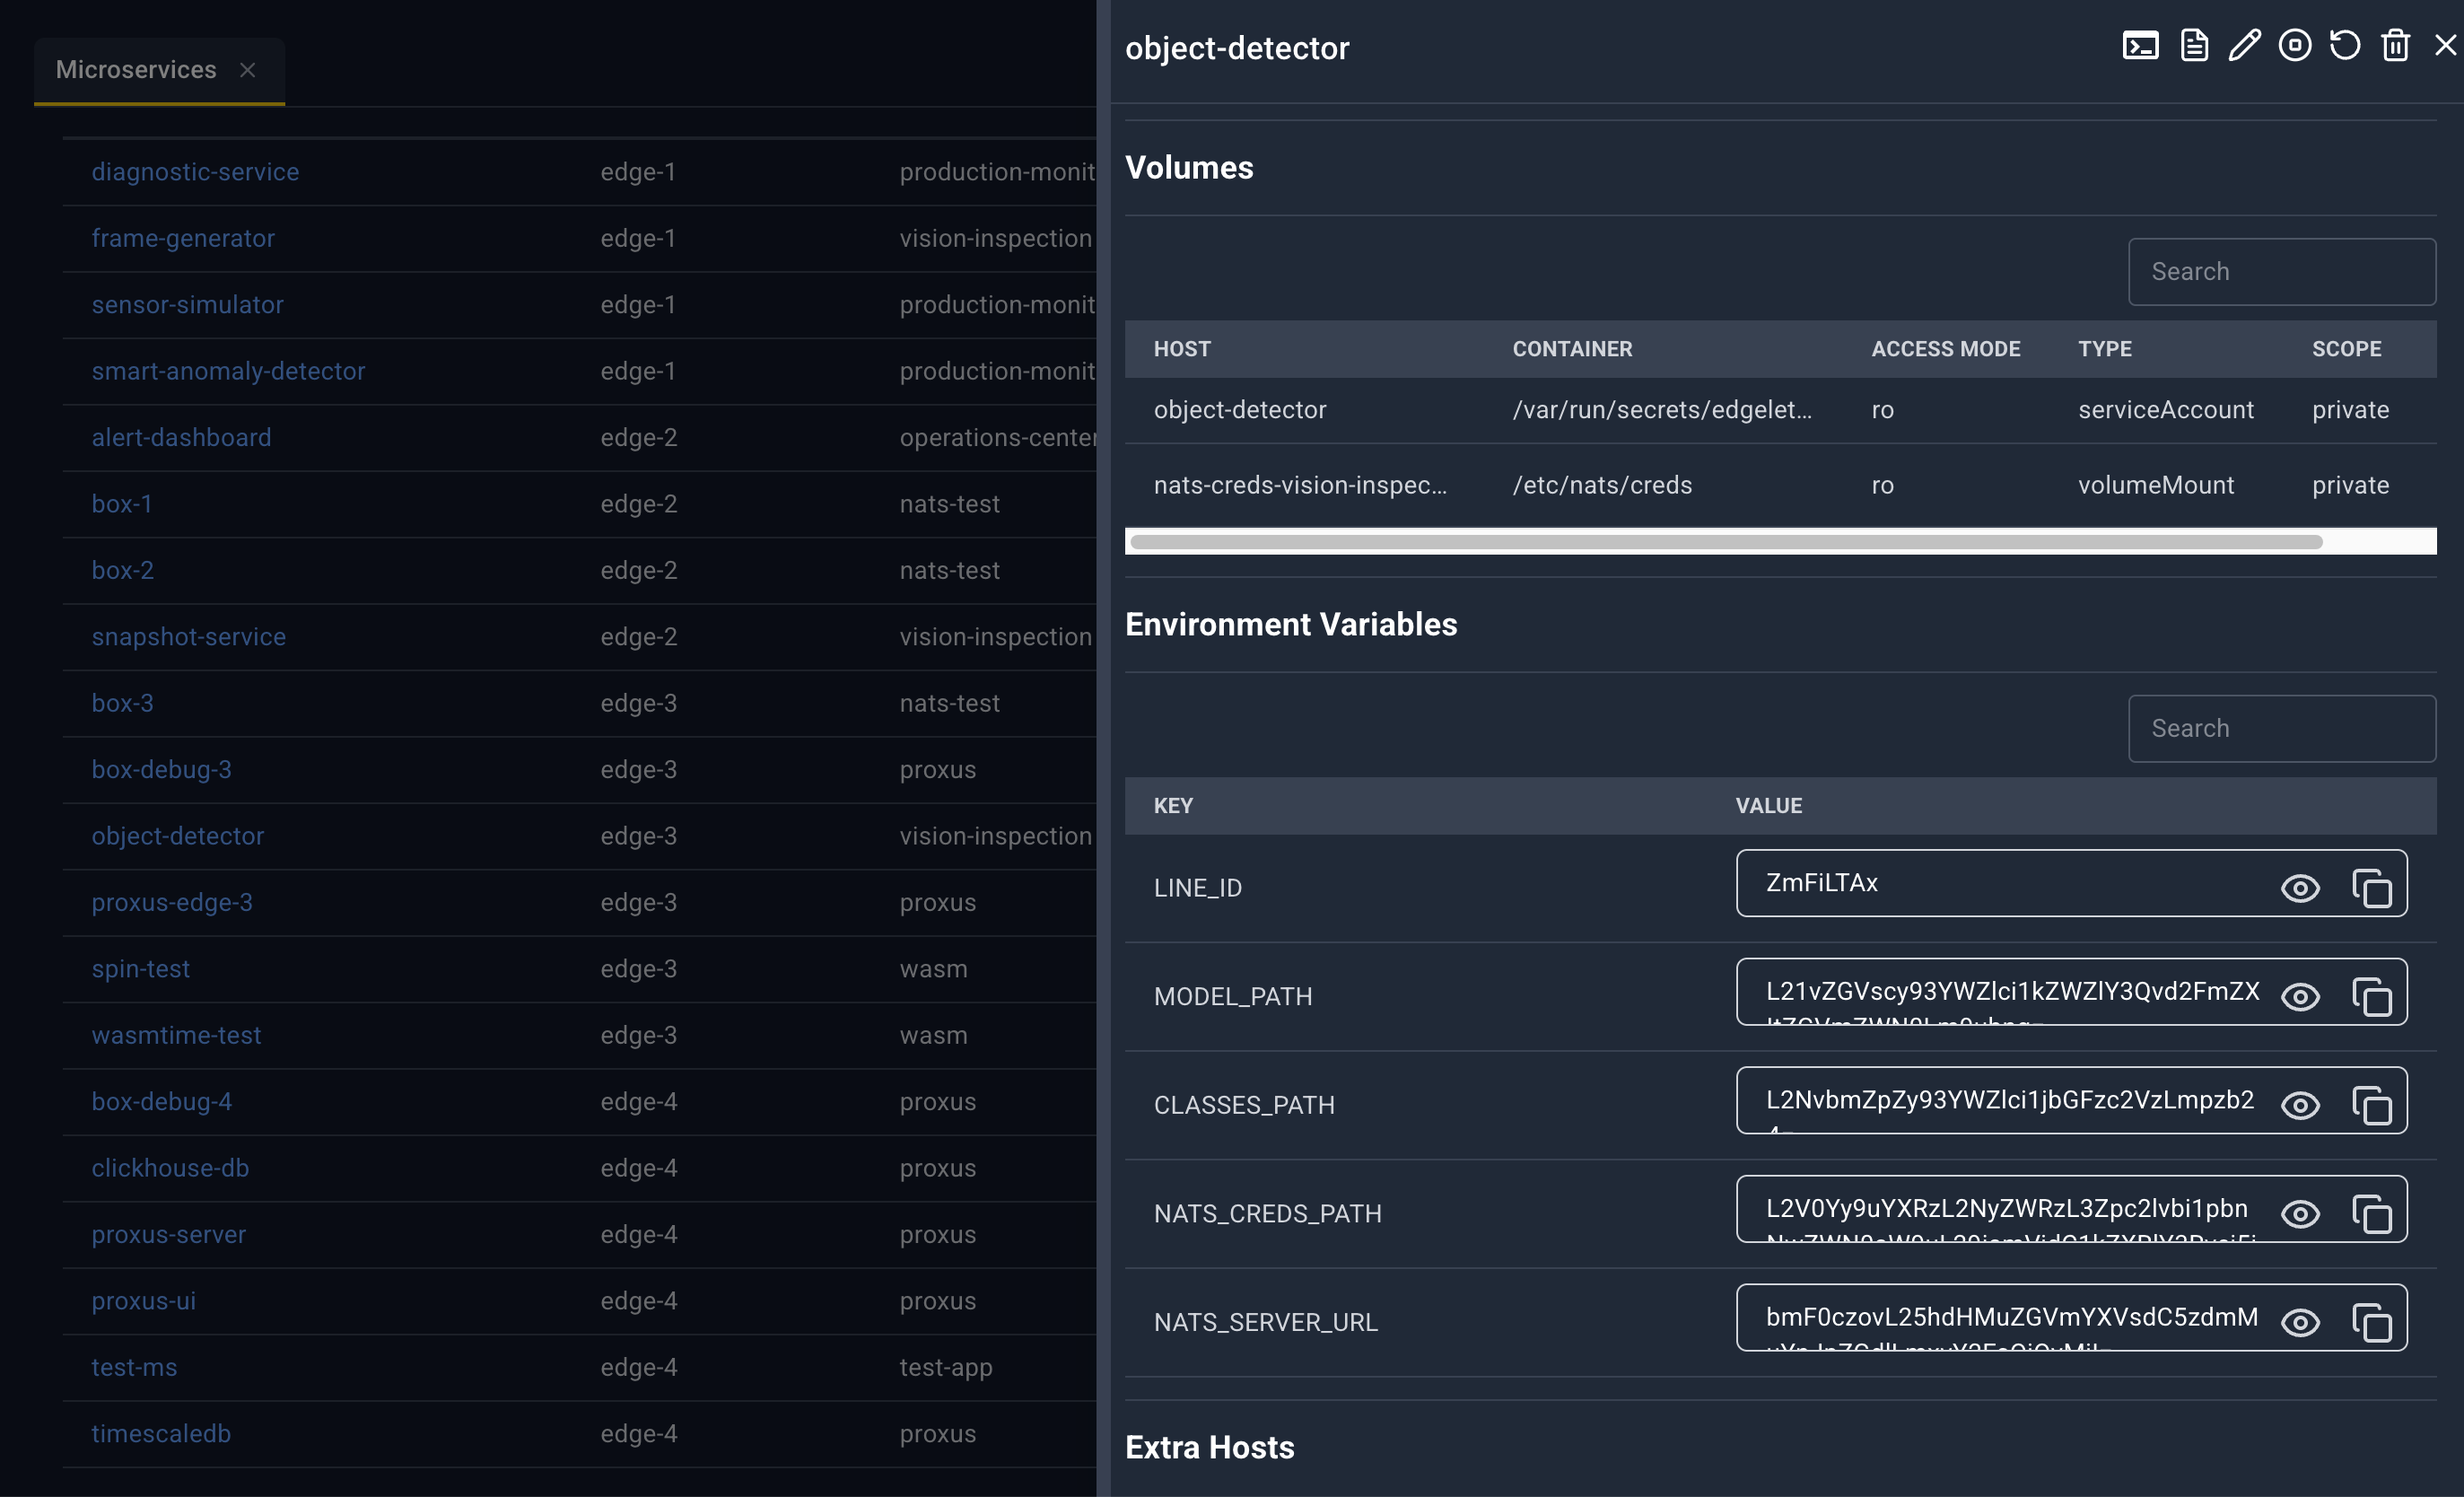Open sensor-simulator microservice link
This screenshot has height=1497, width=2464.
[187, 305]
